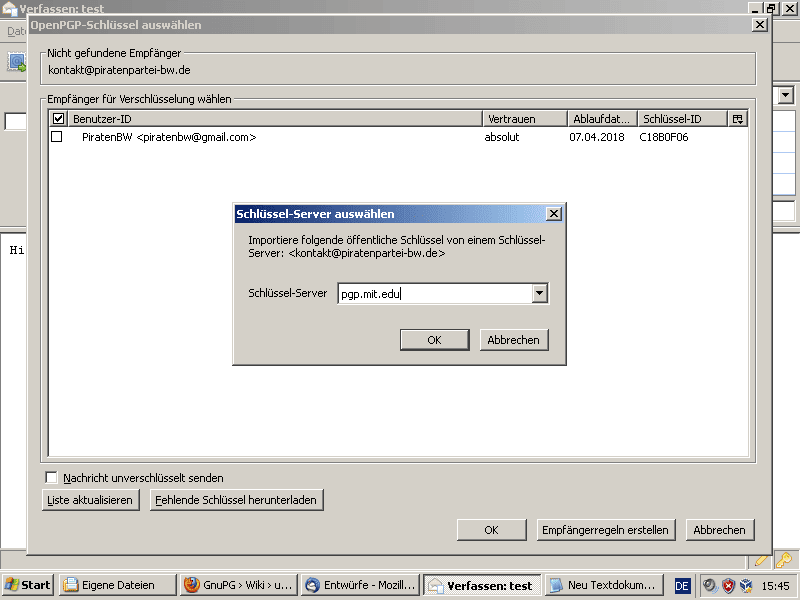Screen dimensions: 800x600
Task: Enable Nachricht unverschlüsselt senden checkbox
Action: [x=51, y=478]
